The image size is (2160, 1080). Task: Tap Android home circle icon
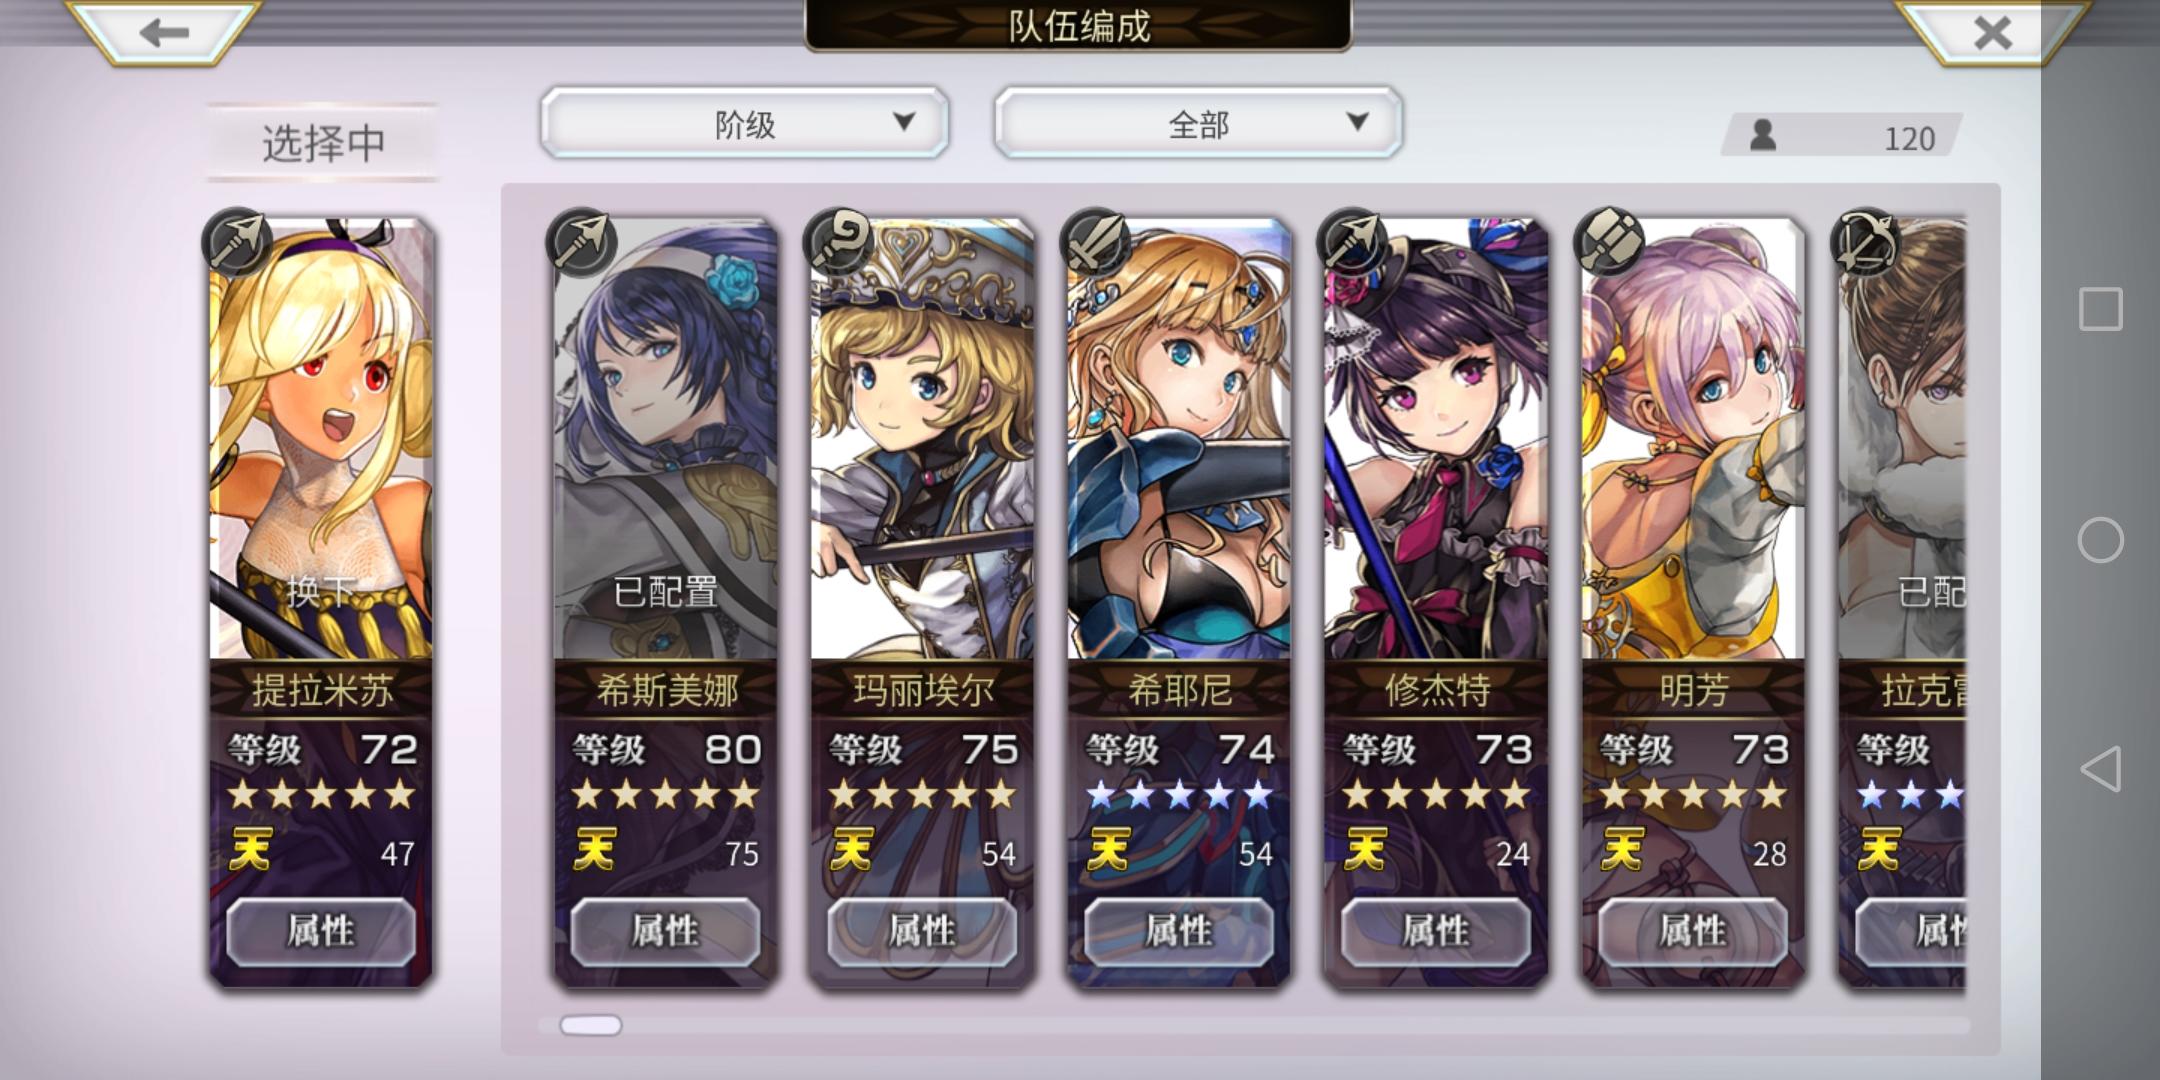click(x=2100, y=540)
